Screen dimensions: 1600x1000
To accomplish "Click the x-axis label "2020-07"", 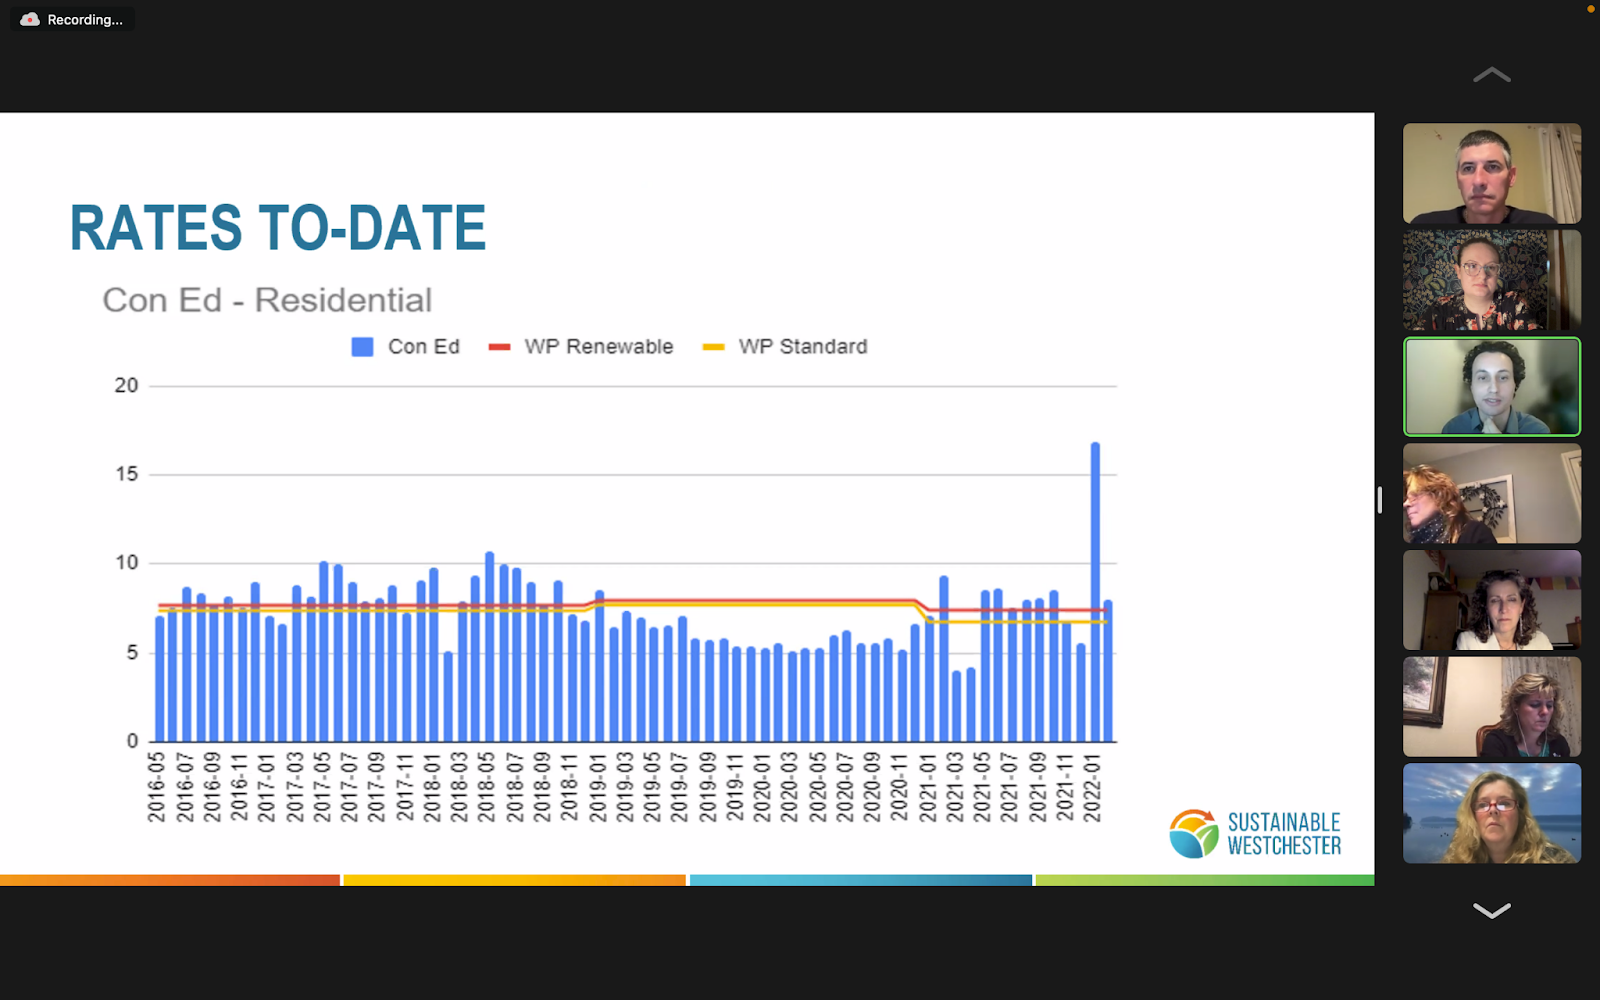I will coord(845,787).
